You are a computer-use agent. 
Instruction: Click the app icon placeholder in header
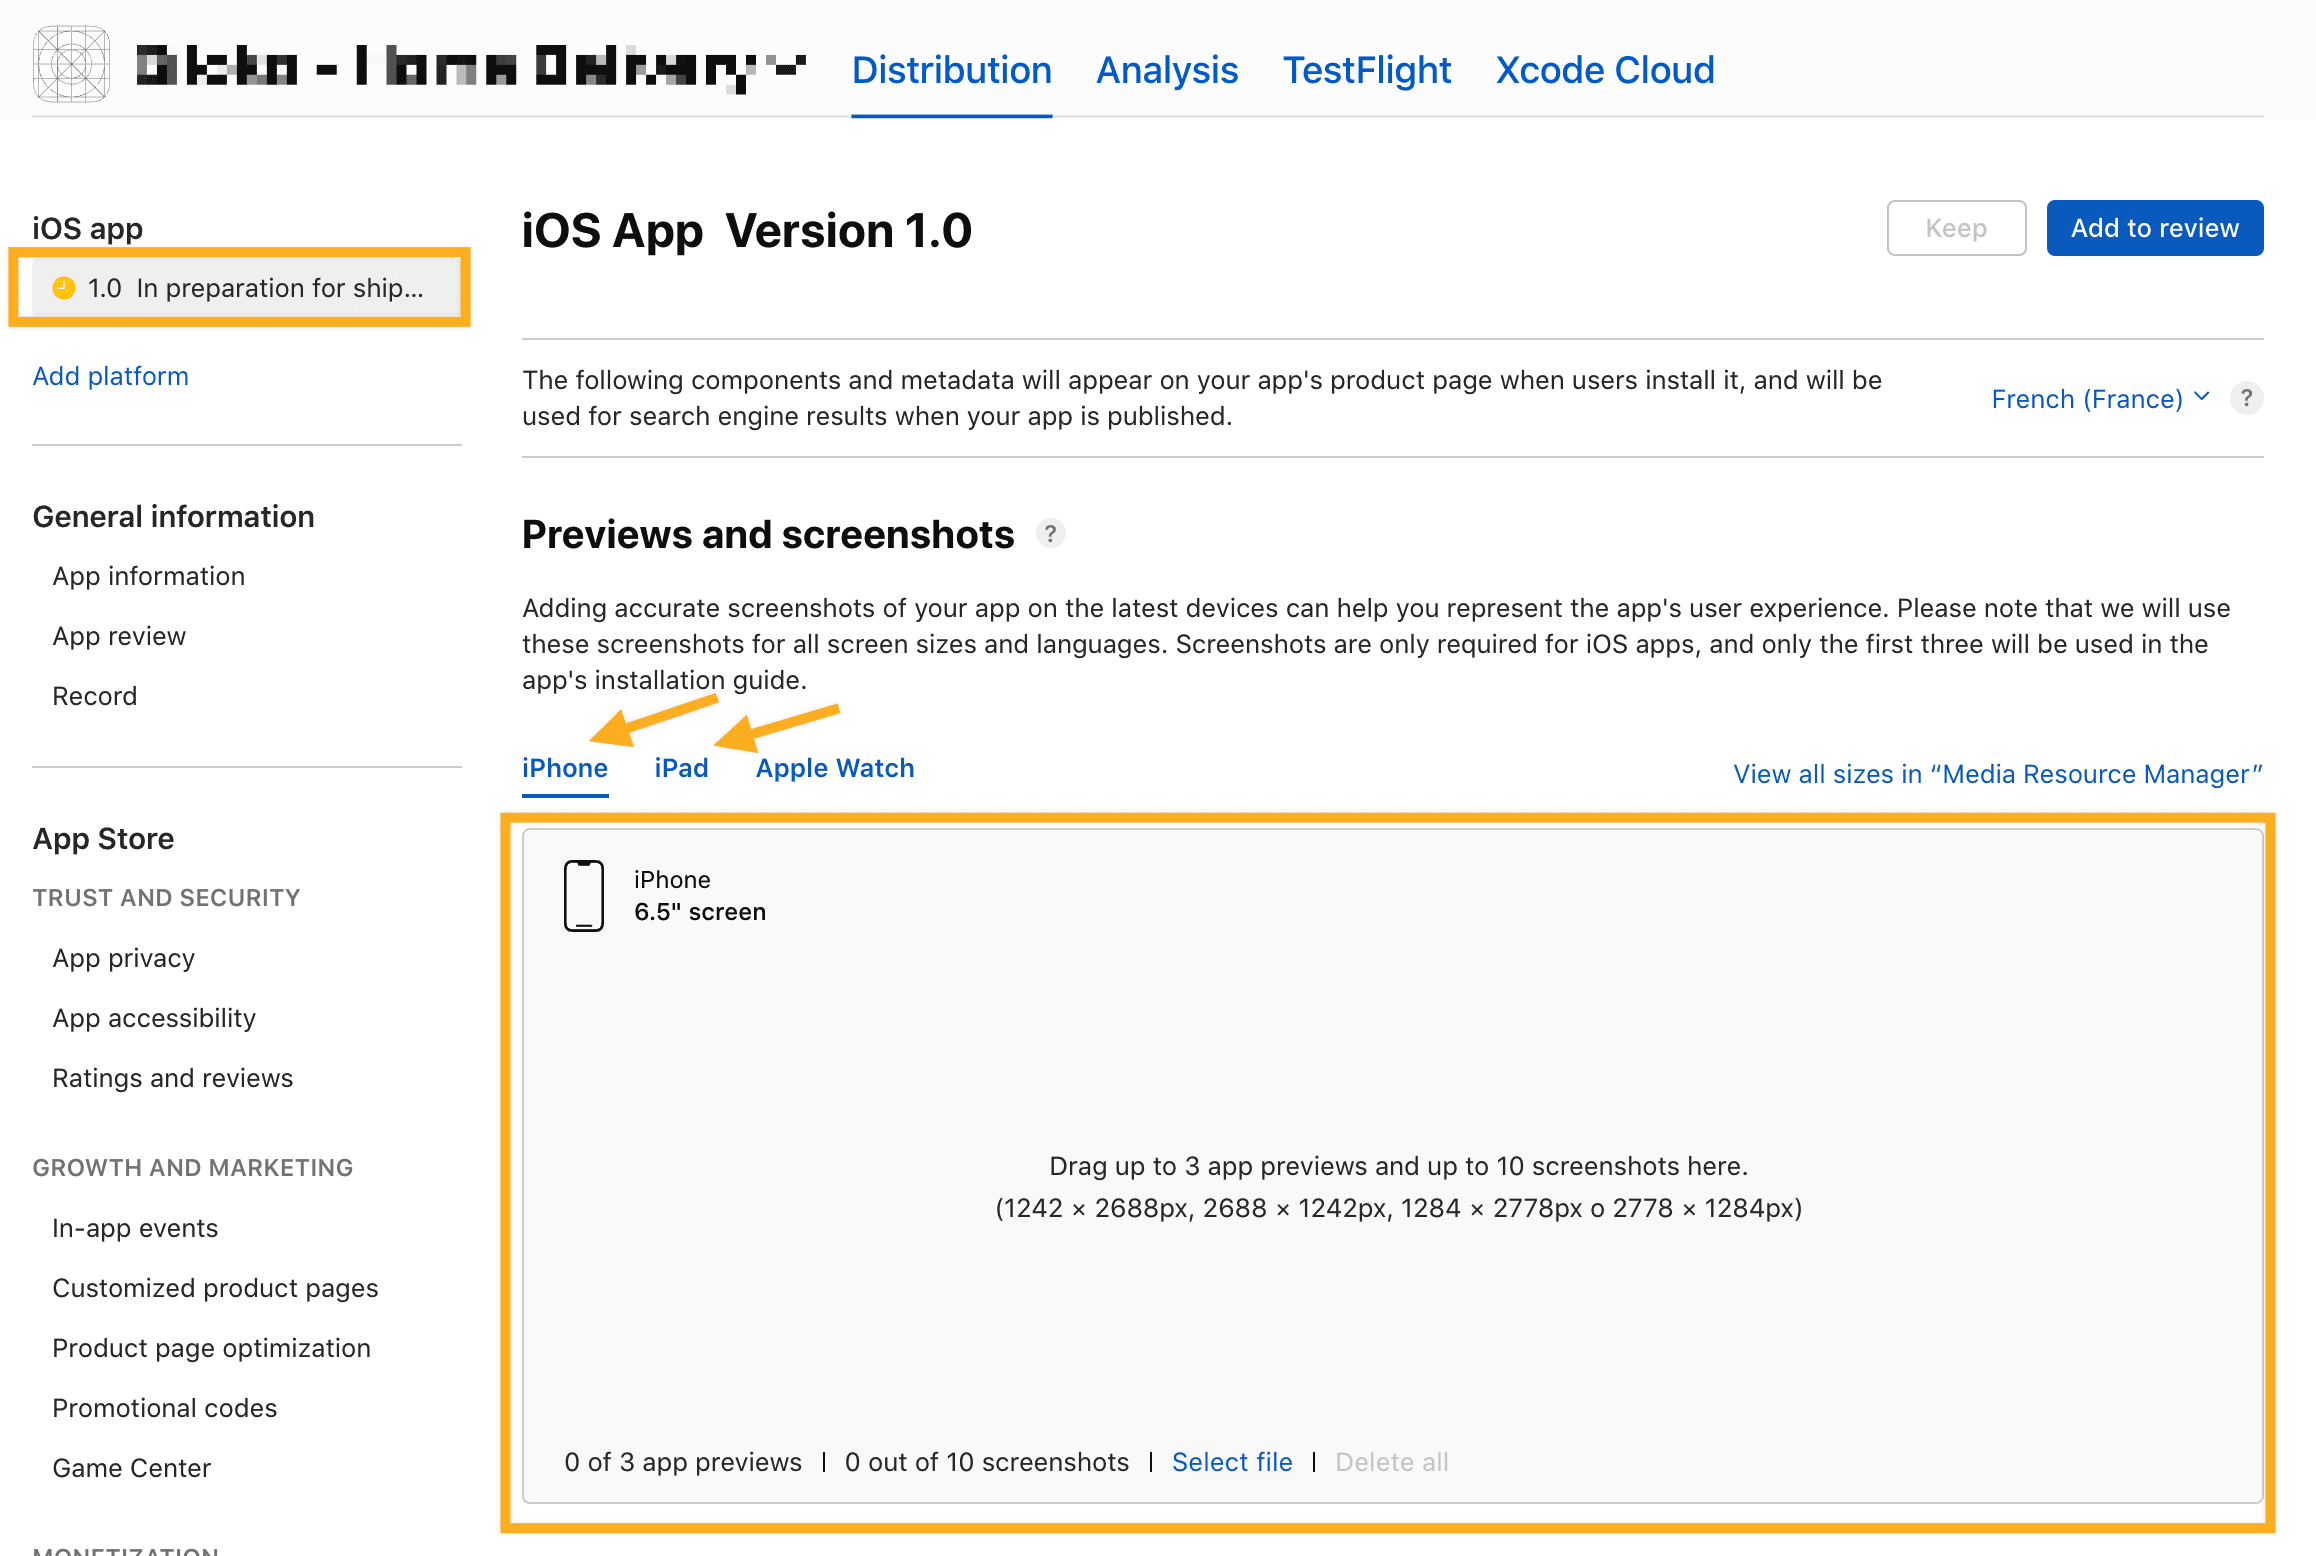(71, 65)
